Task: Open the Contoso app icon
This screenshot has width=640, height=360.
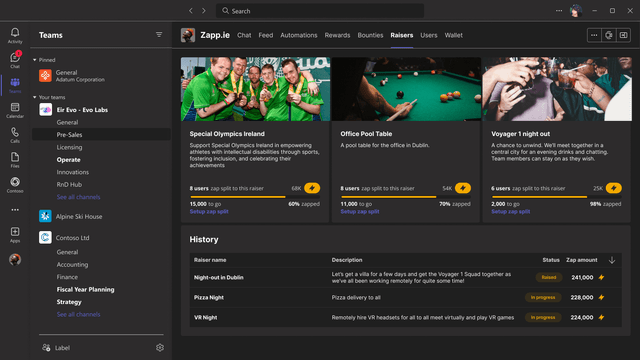Action: tap(15, 184)
